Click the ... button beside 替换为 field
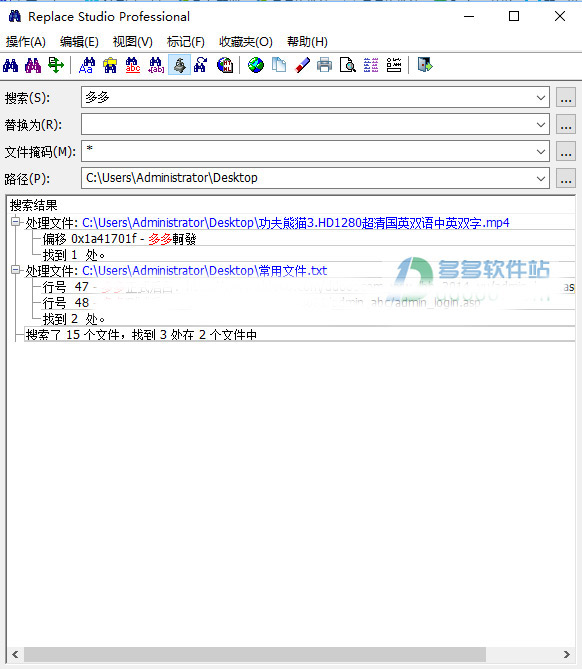 coord(566,125)
